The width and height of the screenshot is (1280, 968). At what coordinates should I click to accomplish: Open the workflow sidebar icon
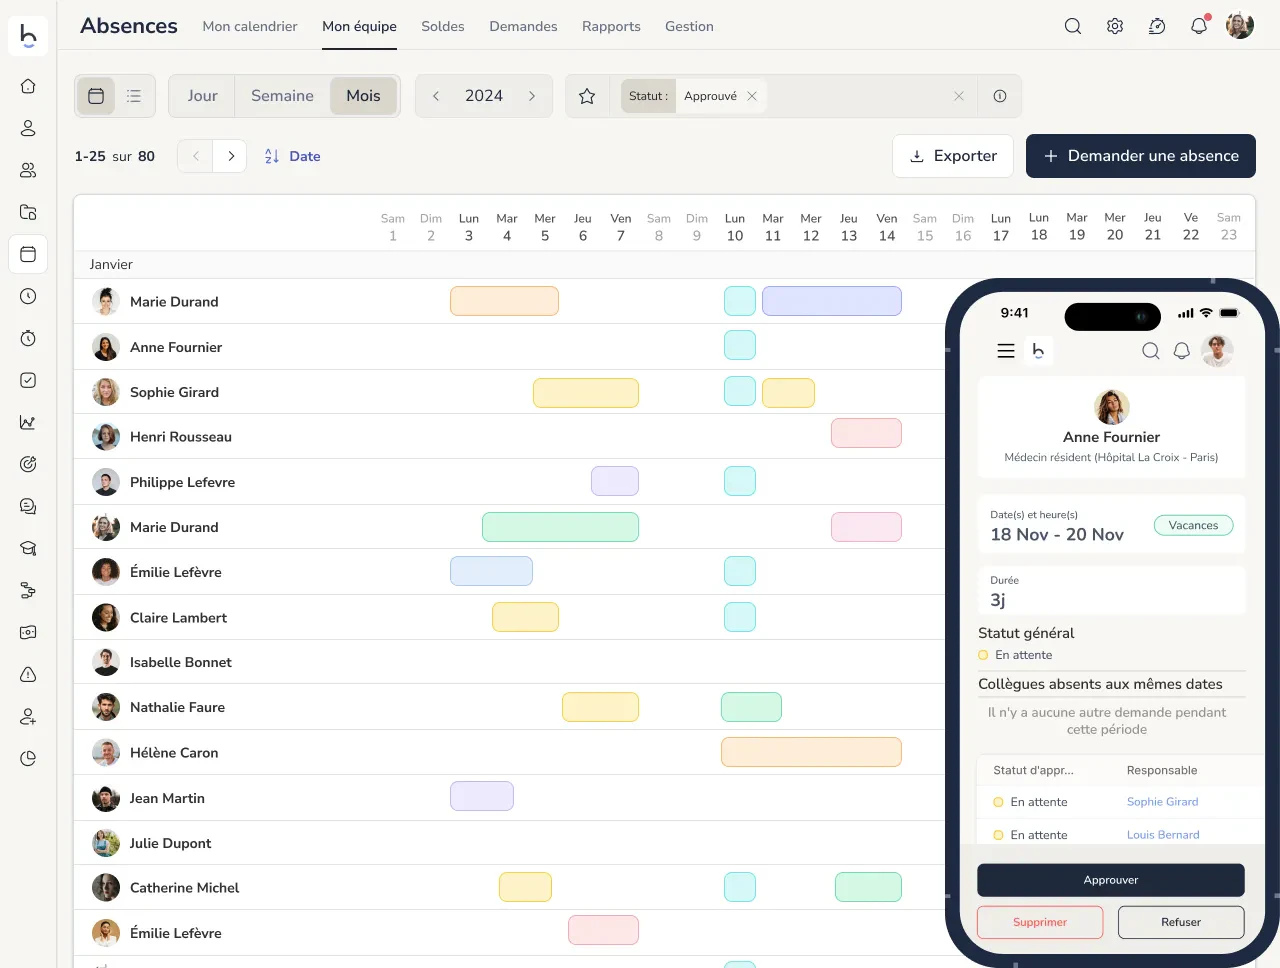pyautogui.click(x=28, y=590)
